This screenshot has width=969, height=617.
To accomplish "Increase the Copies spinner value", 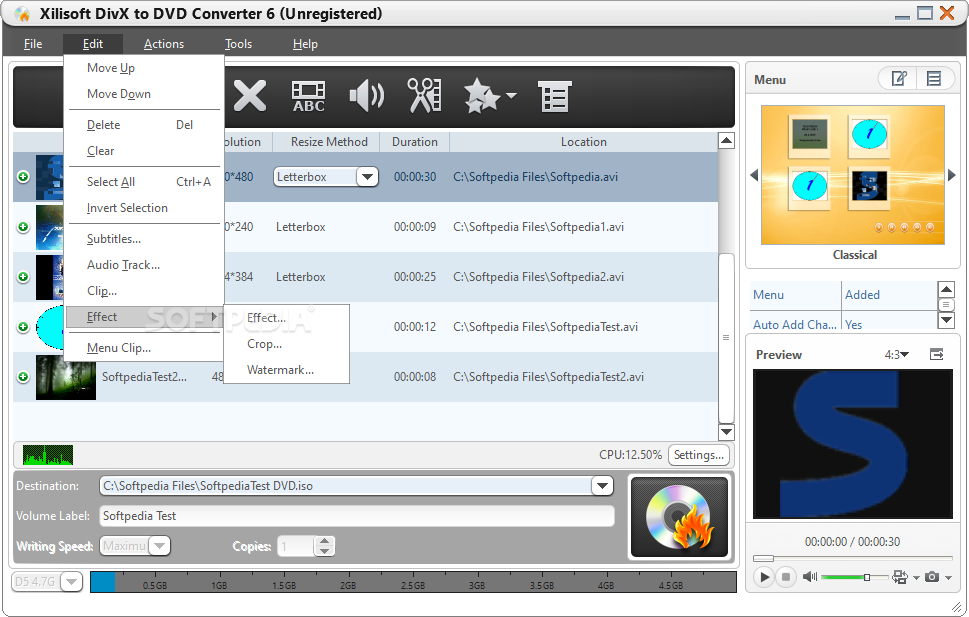I will pyautogui.click(x=324, y=541).
